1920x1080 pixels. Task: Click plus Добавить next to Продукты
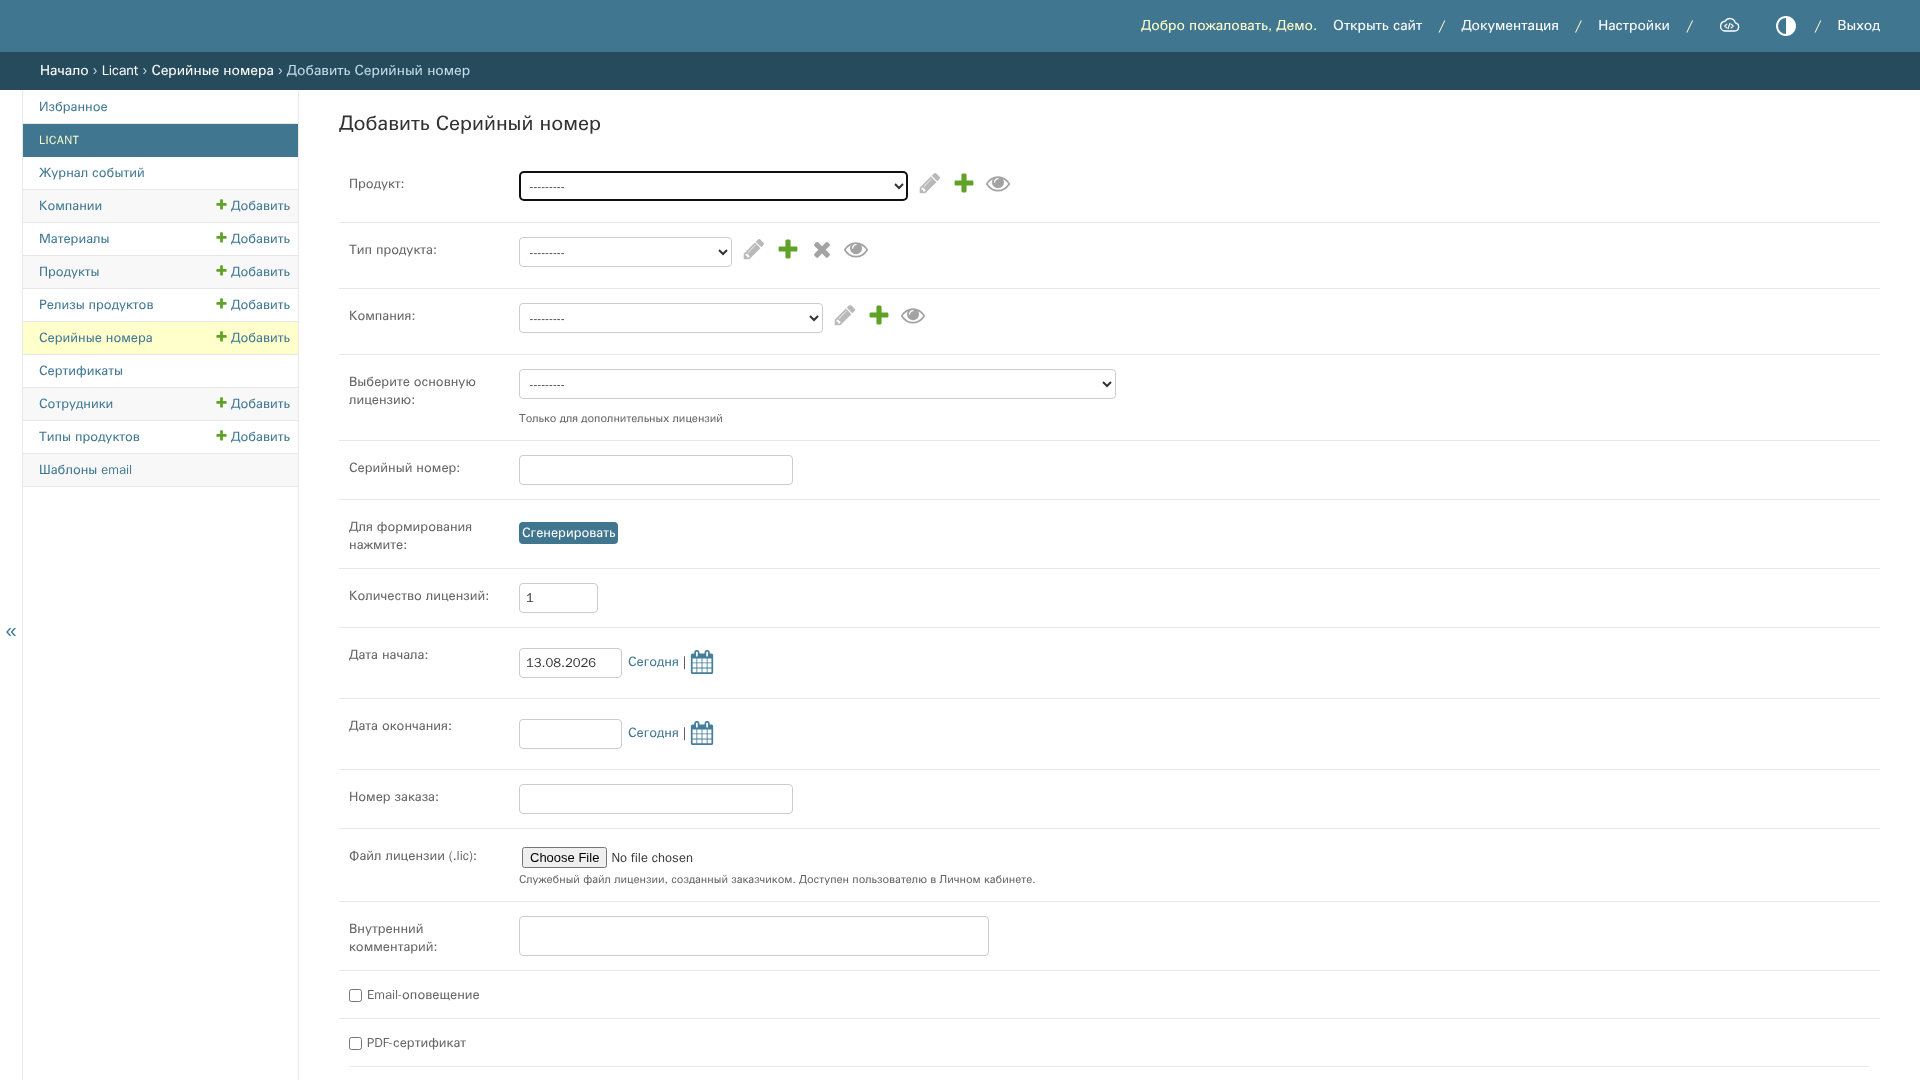253,272
